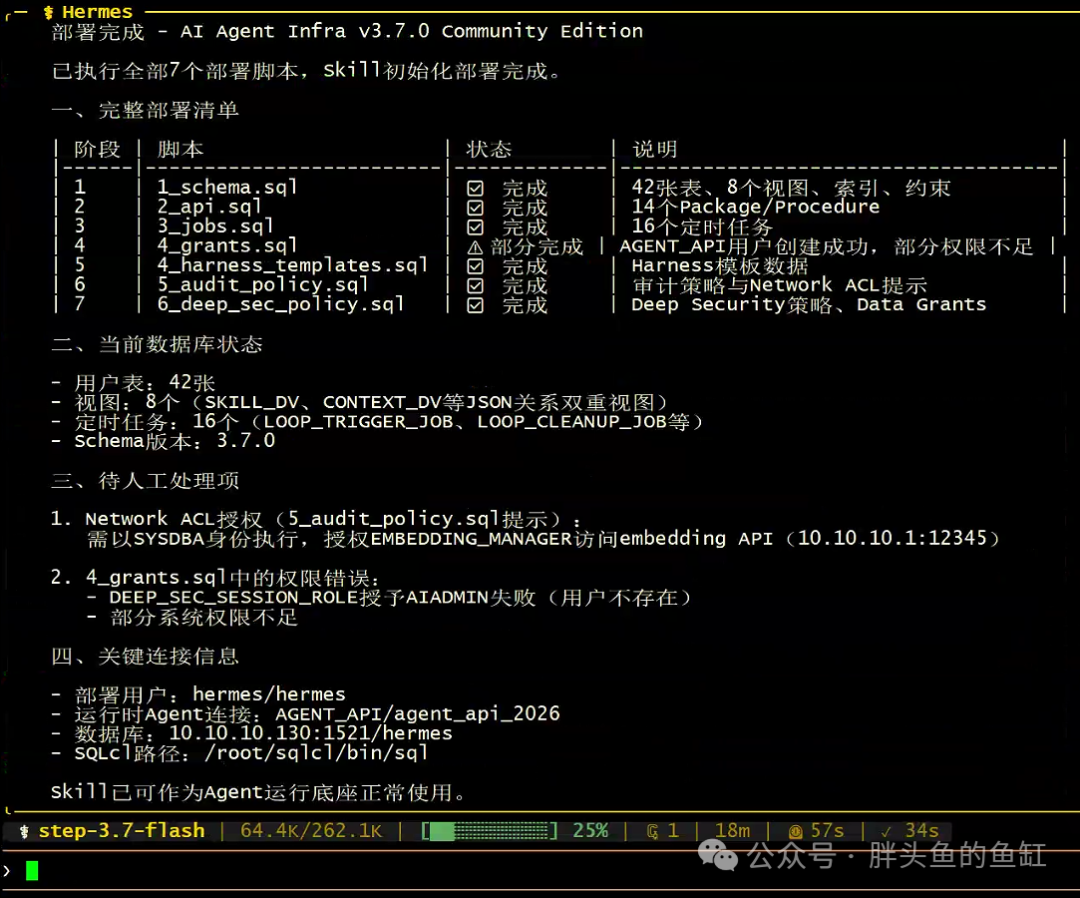Click the 16个定时任务 description cell
This screenshot has height=898, width=1080.
(x=702, y=226)
